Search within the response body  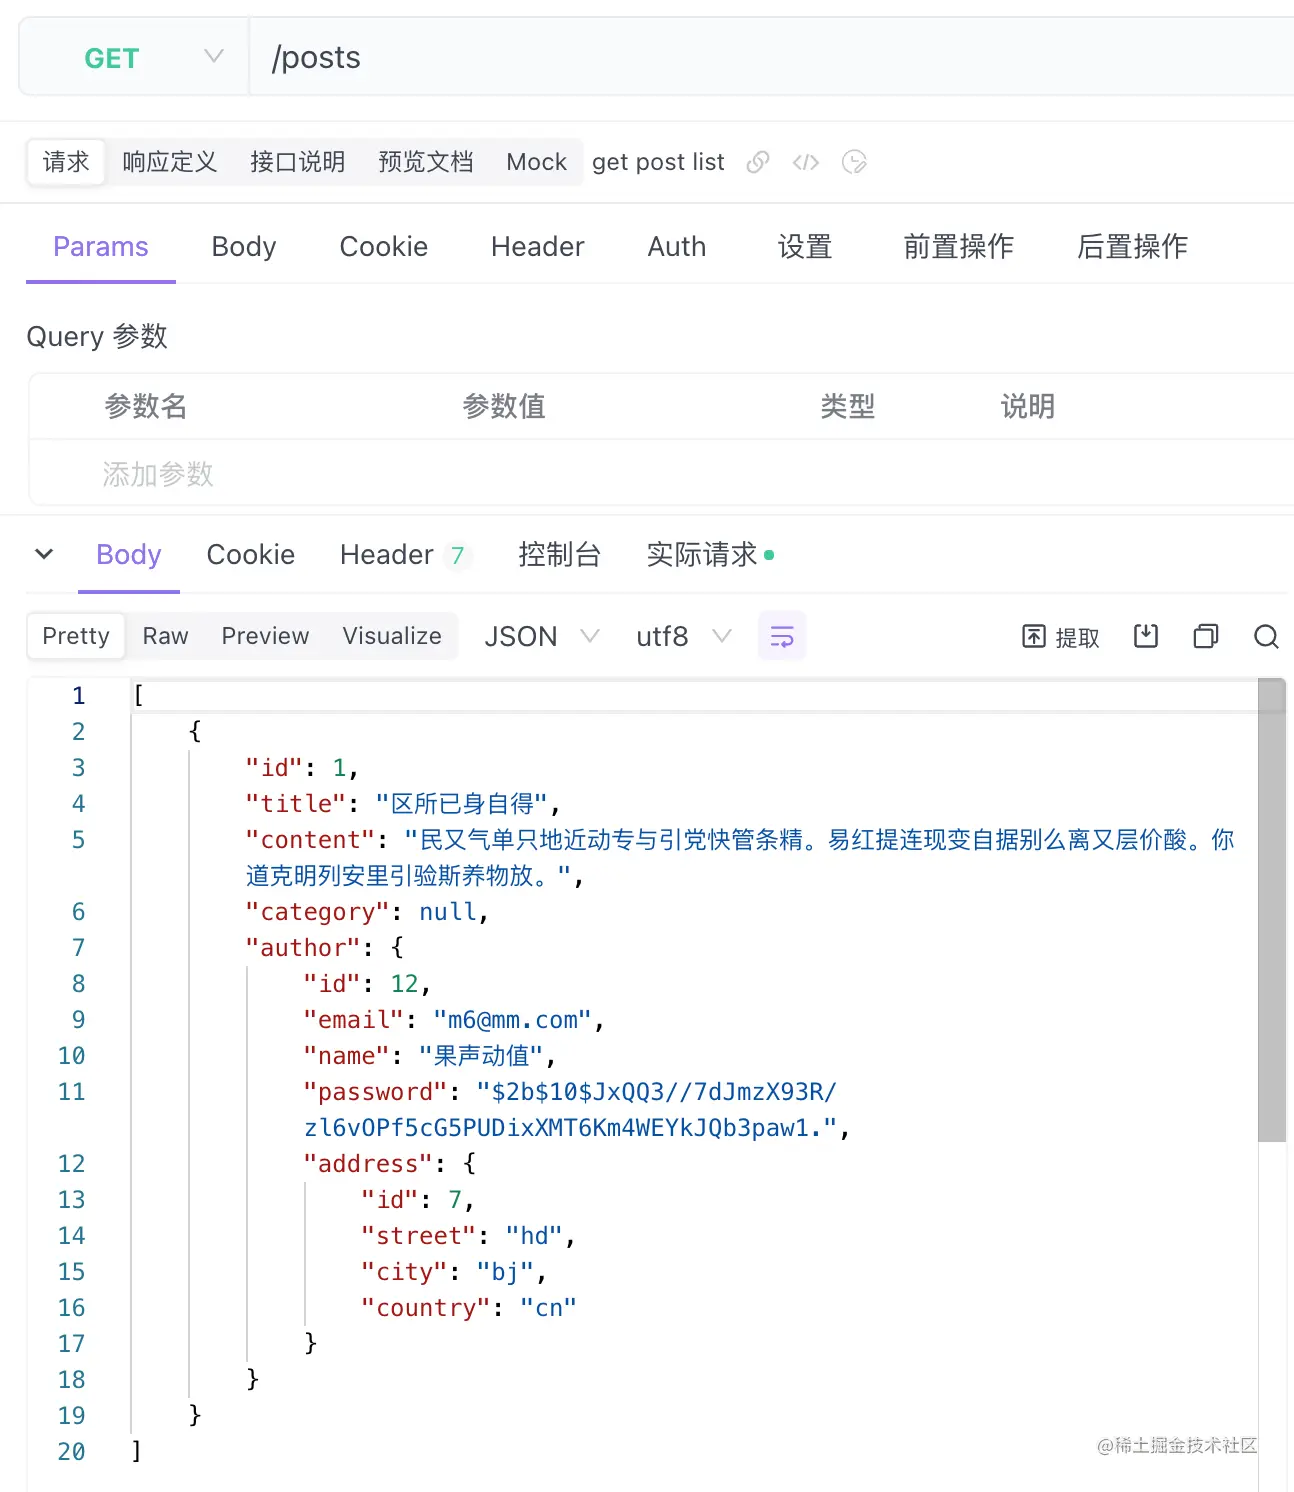(x=1266, y=636)
